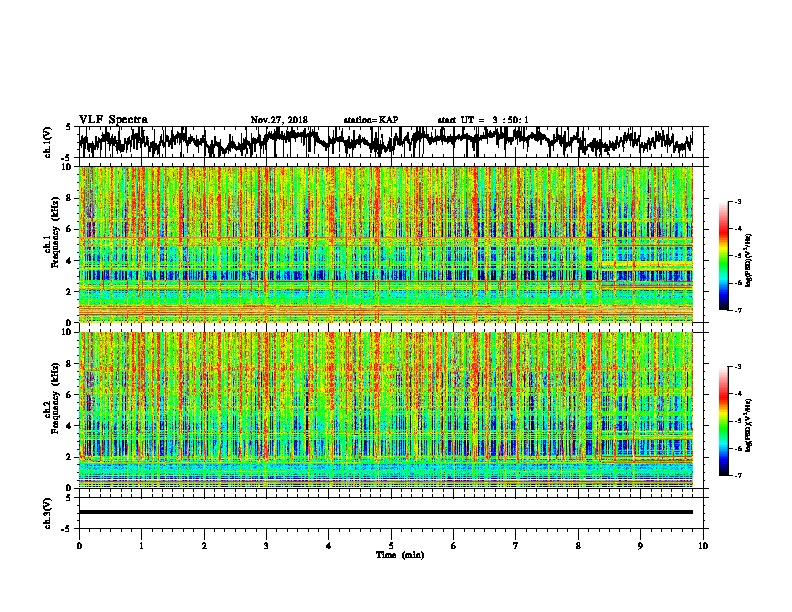Viewport: 792px width, 612px height.
Task: Click the ch.3(V) flat black trace
Action: point(386,512)
